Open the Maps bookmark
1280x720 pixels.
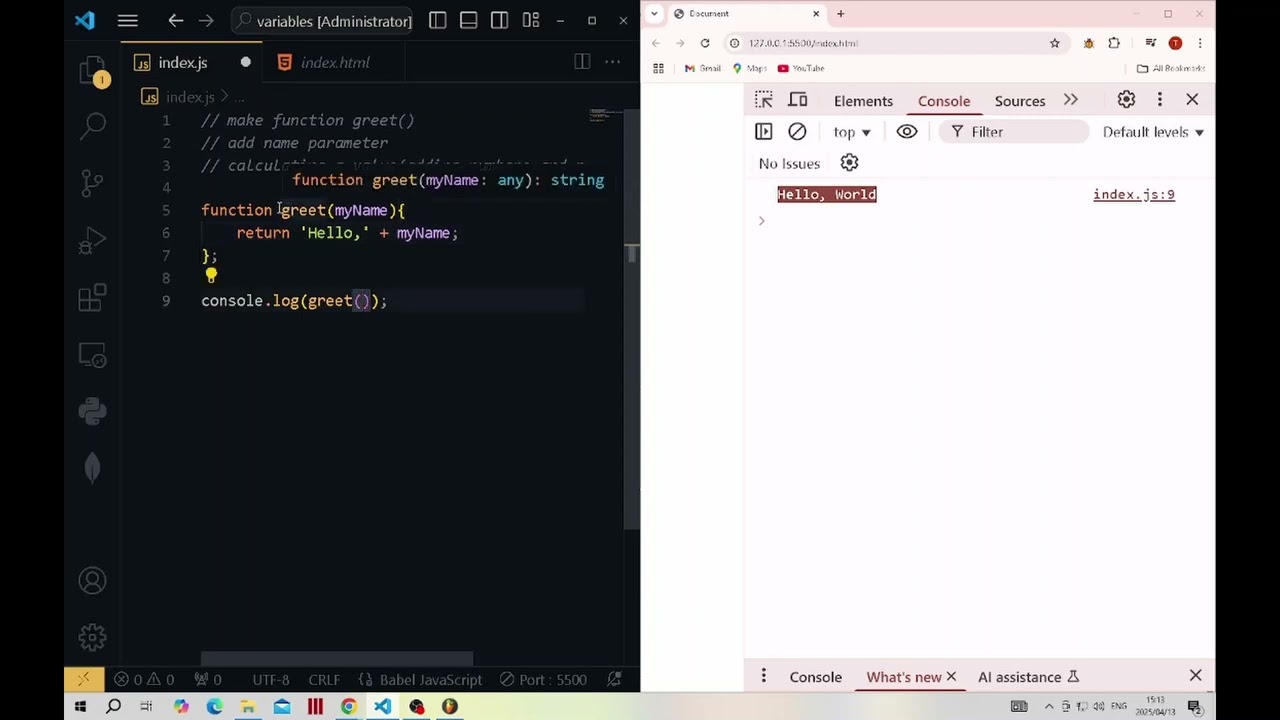point(750,68)
